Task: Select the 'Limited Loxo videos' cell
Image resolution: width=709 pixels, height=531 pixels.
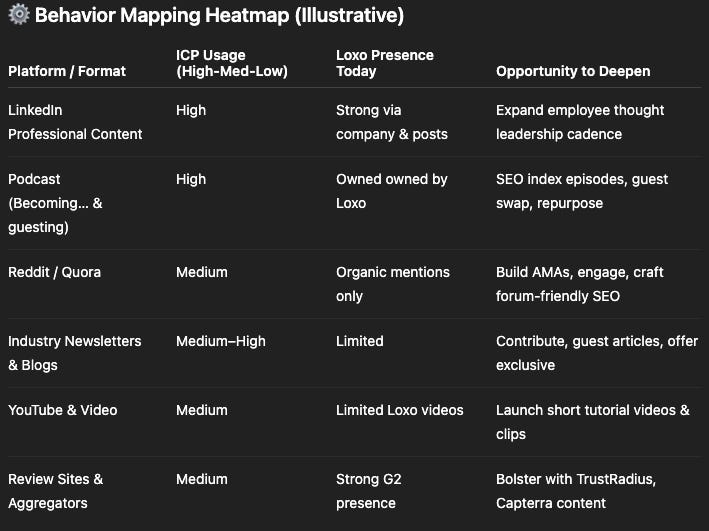Action: [x=400, y=410]
